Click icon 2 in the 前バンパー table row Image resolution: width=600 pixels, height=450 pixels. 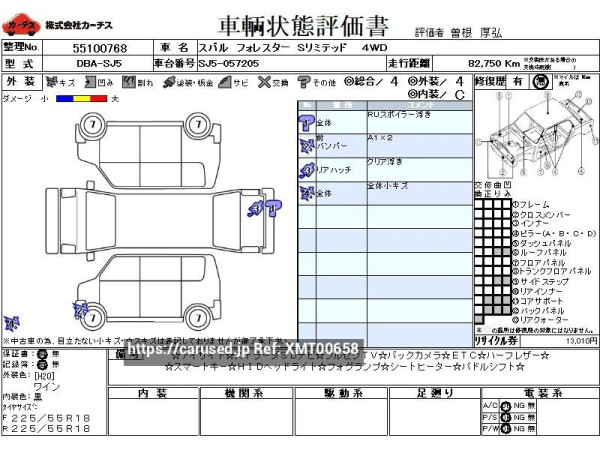(x=307, y=146)
